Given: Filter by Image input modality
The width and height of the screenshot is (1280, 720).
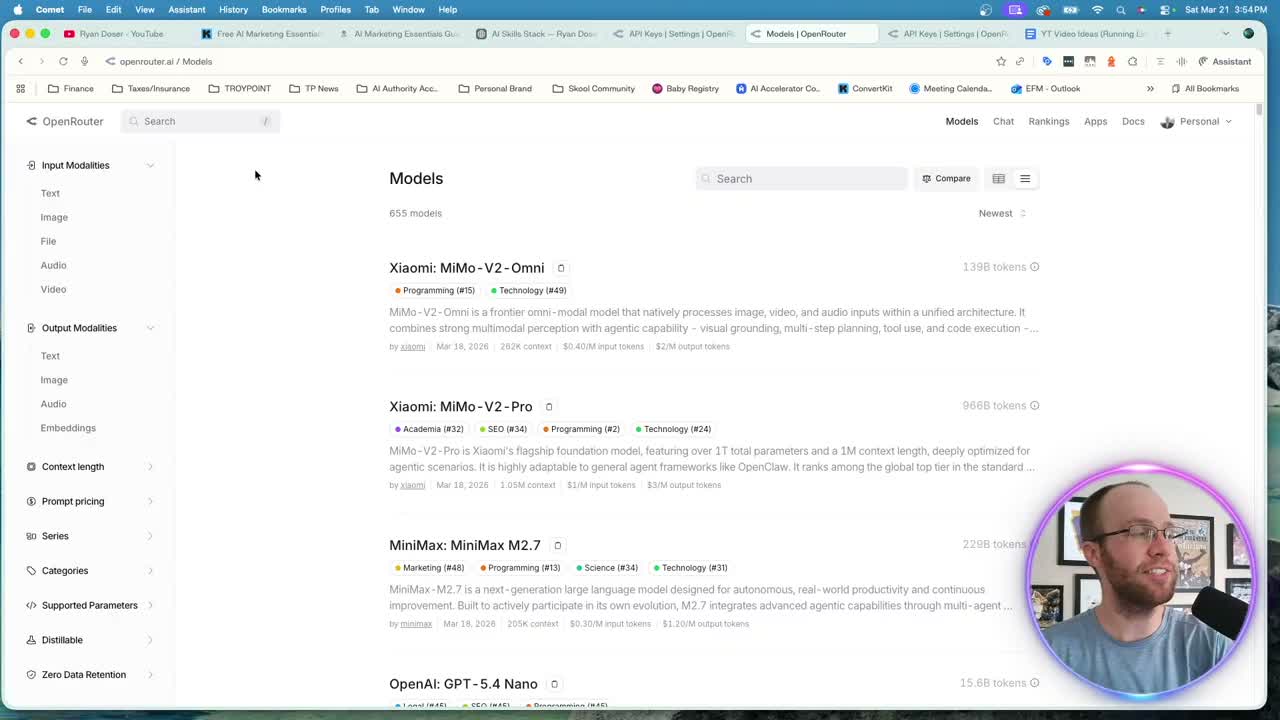Looking at the screenshot, I should point(54,217).
